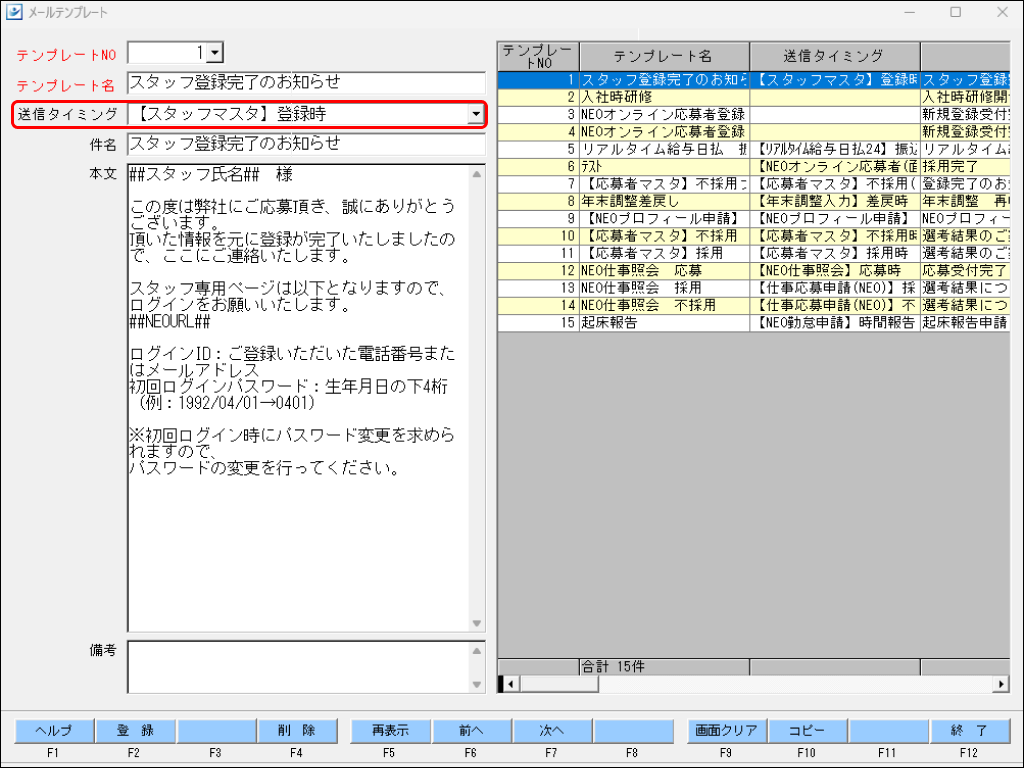Click the 画面クリア button
This screenshot has width=1024, height=768.
pyautogui.click(x=727, y=731)
